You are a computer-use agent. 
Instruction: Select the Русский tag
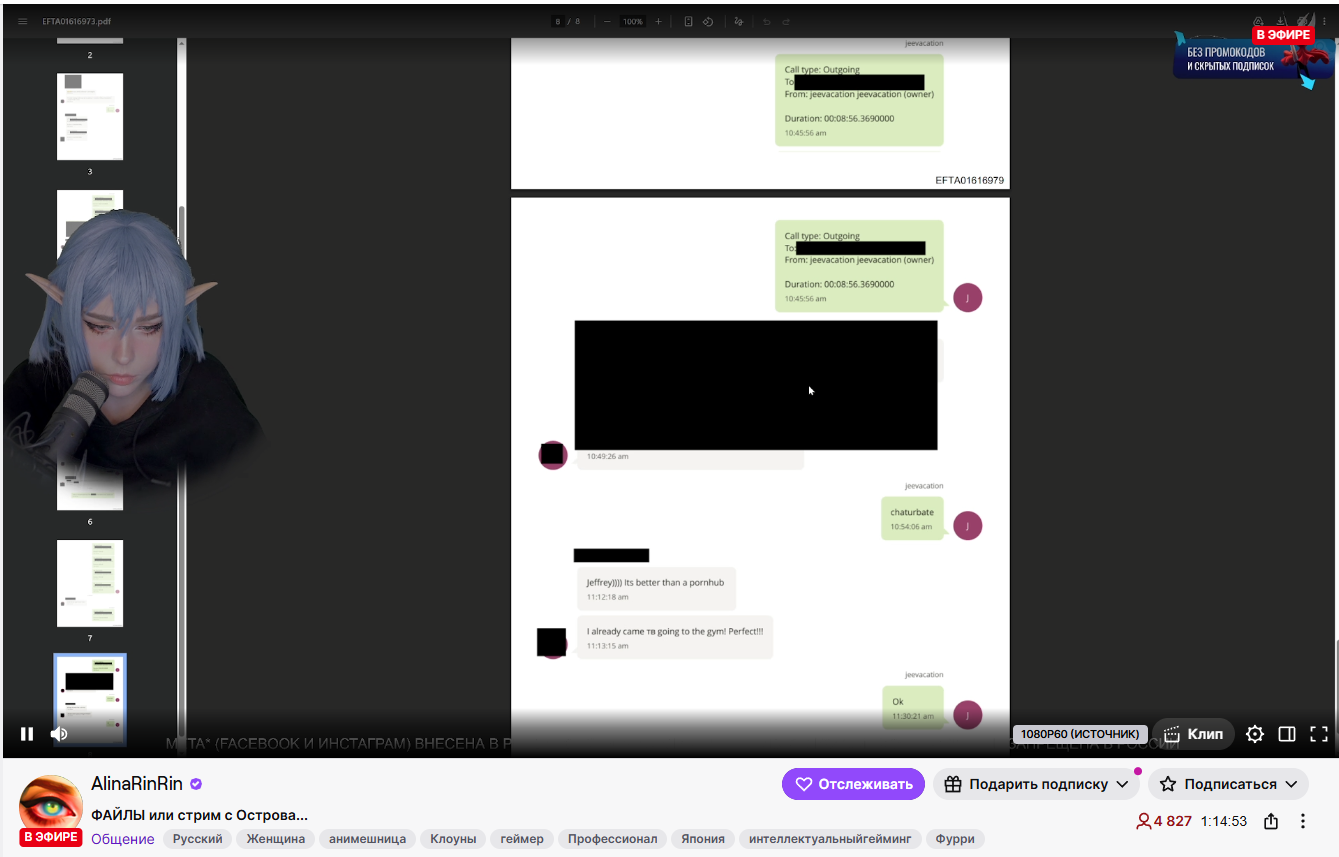[198, 839]
